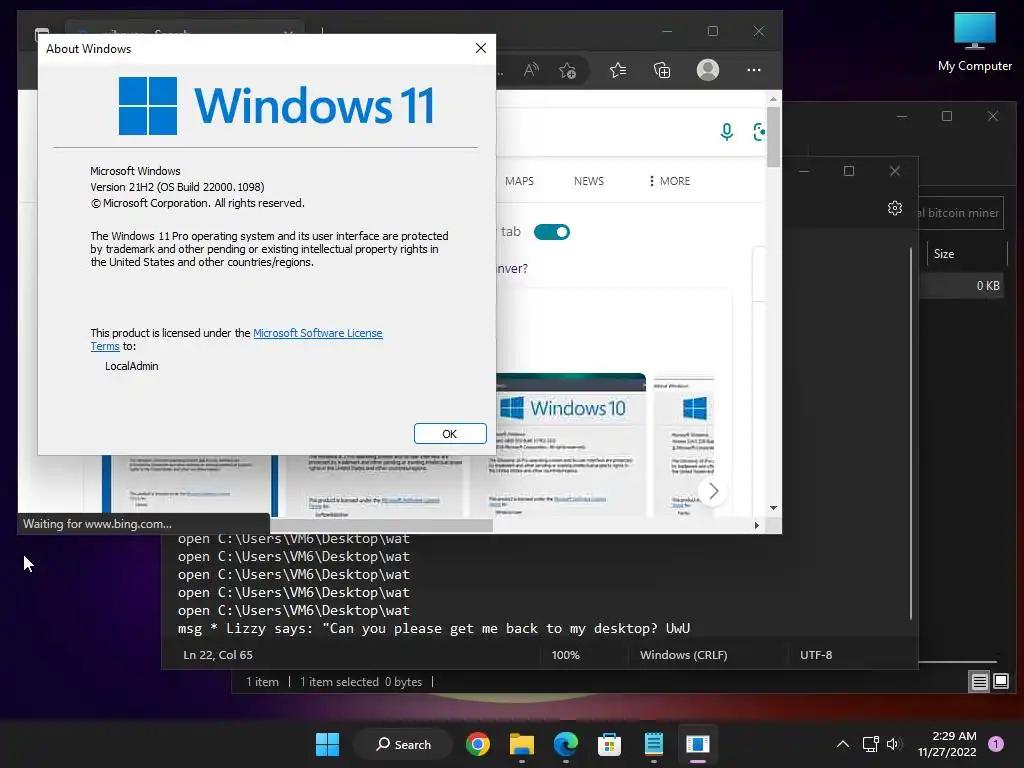Open the MAPS tab in Bing

(x=519, y=181)
